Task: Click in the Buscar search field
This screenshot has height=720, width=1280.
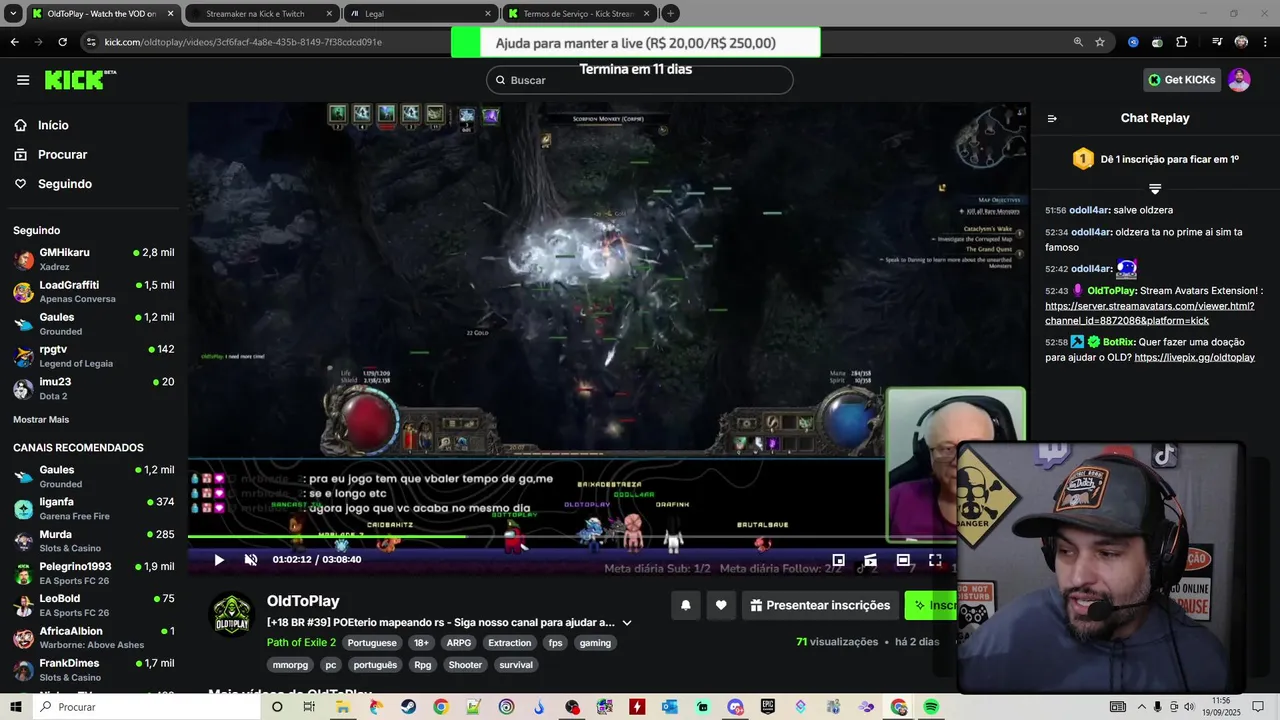Action: pyautogui.click(x=640, y=80)
